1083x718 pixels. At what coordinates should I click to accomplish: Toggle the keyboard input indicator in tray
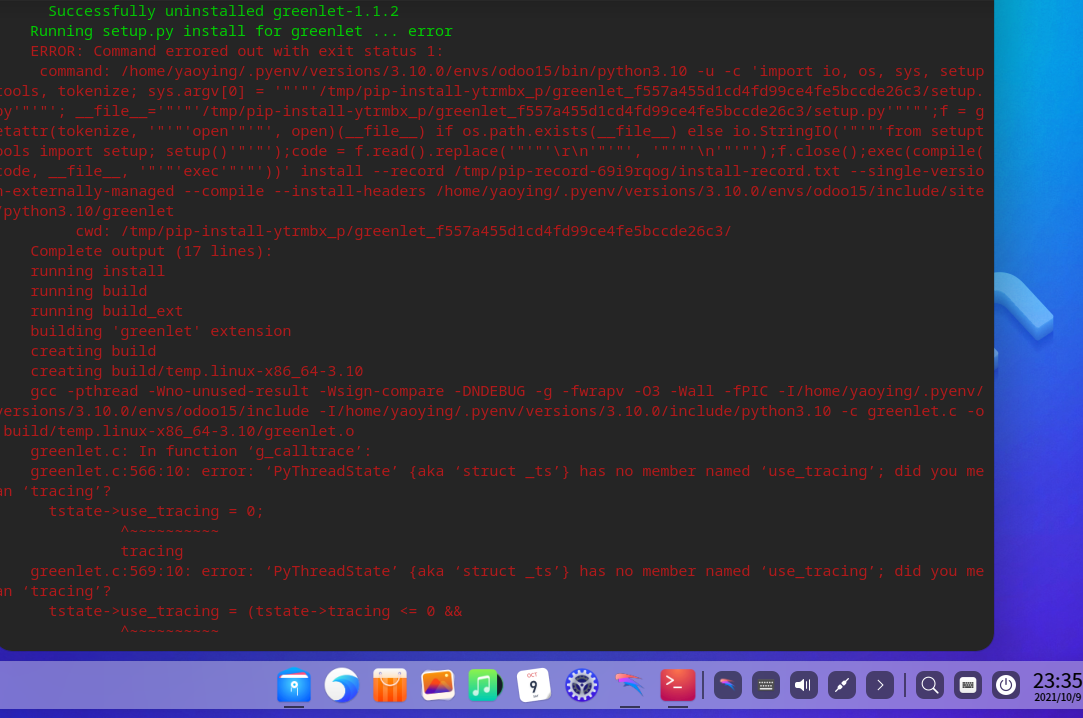tap(765, 684)
